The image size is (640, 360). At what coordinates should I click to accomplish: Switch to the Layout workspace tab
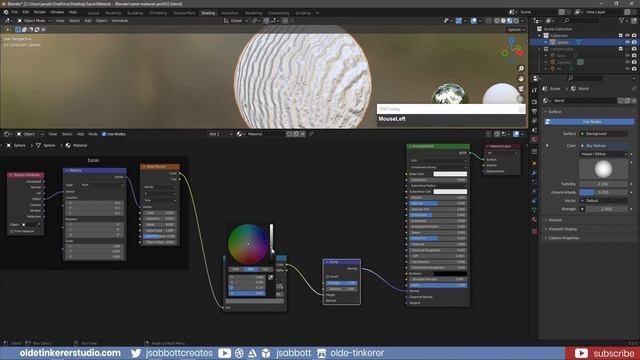tap(93, 13)
